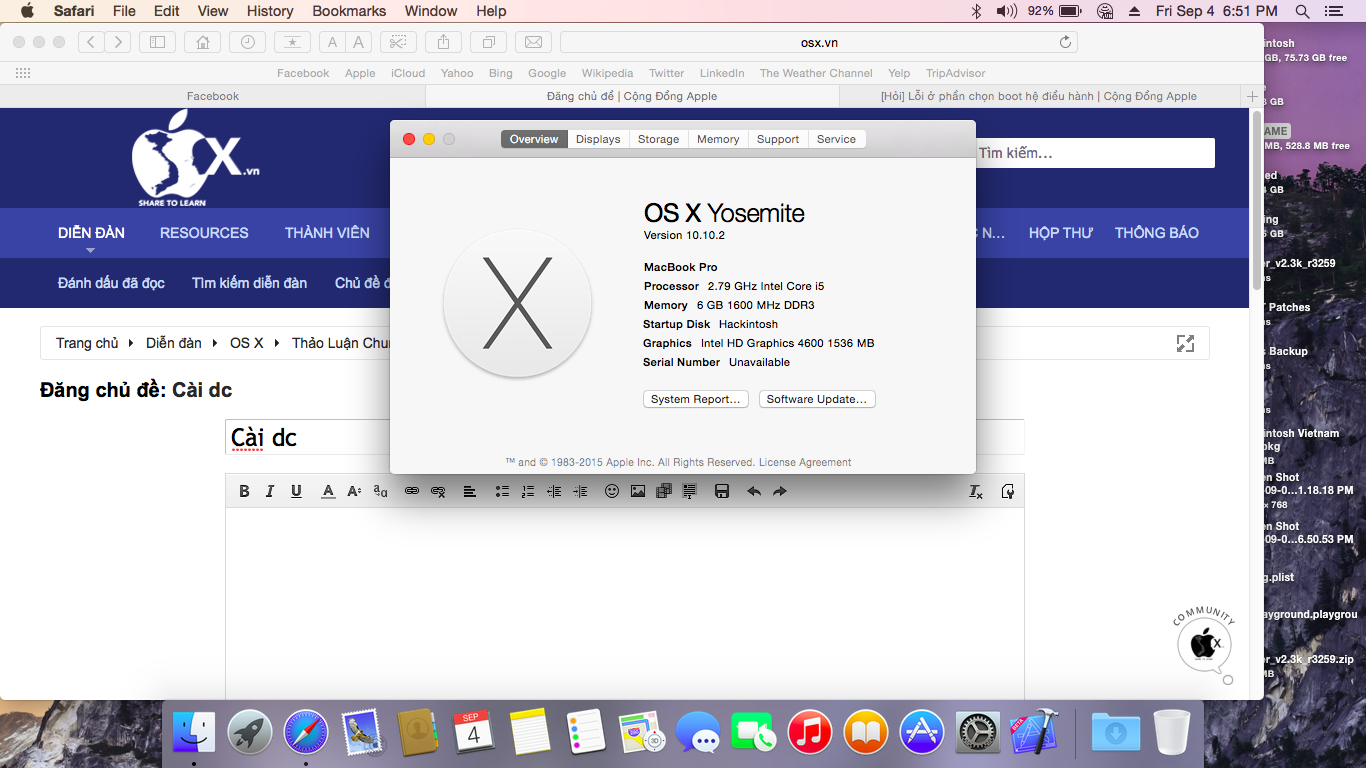Viewport: 1366px width, 768px height.
Task: Click the Safari home button
Action: (203, 42)
